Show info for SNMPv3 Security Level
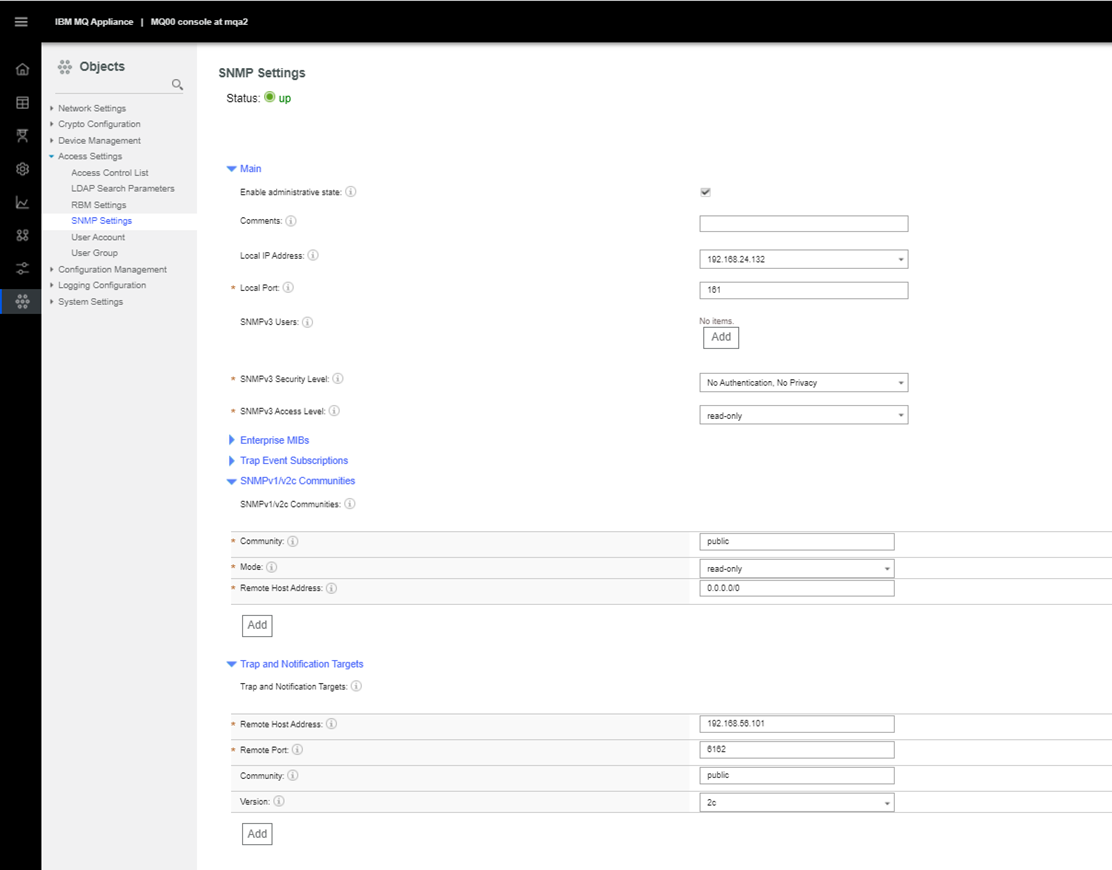 click(338, 379)
